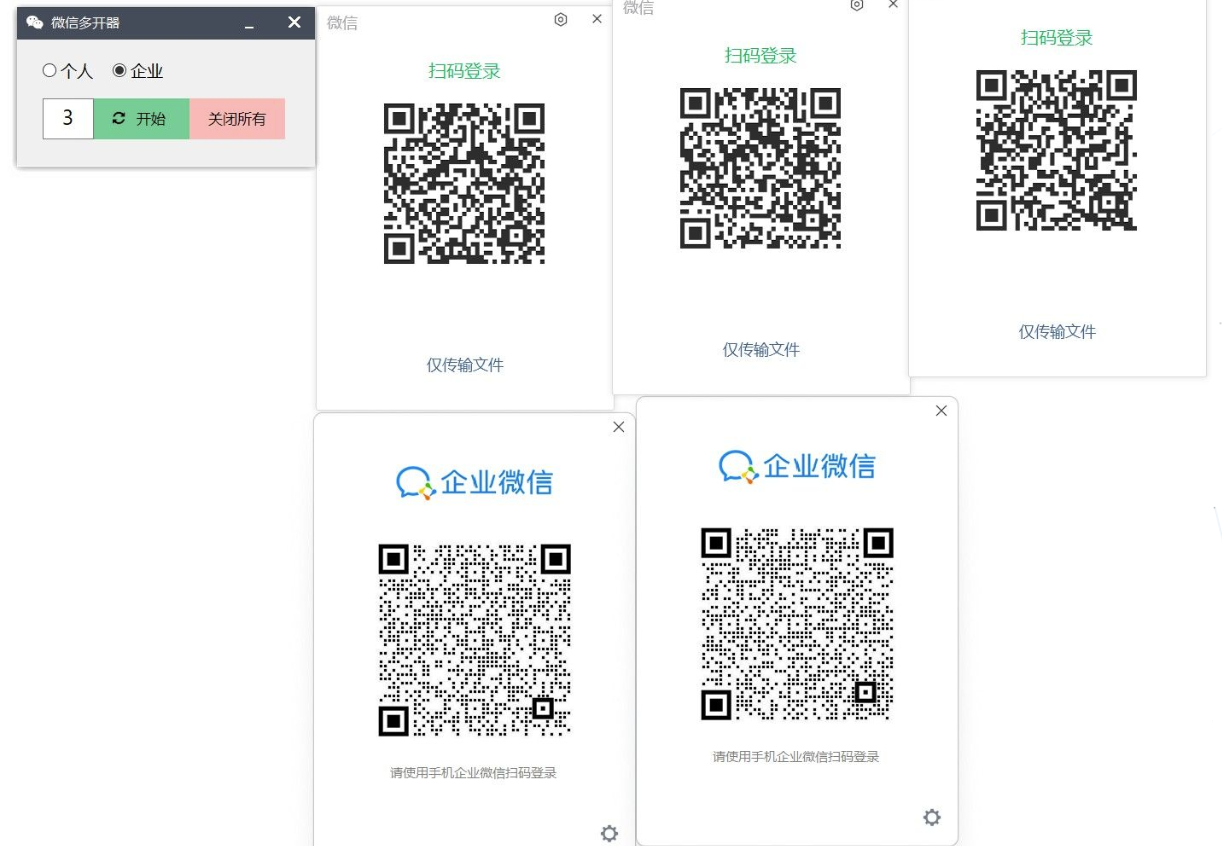Screen dimensions: 1222x846
Task: Click the 企业微信 logo in the right window
Action: coord(797,466)
